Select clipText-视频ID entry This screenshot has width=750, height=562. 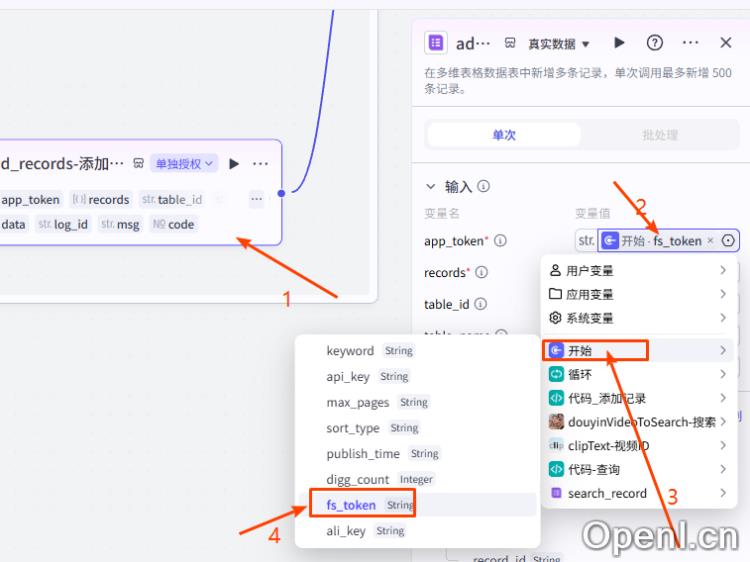coord(637,446)
